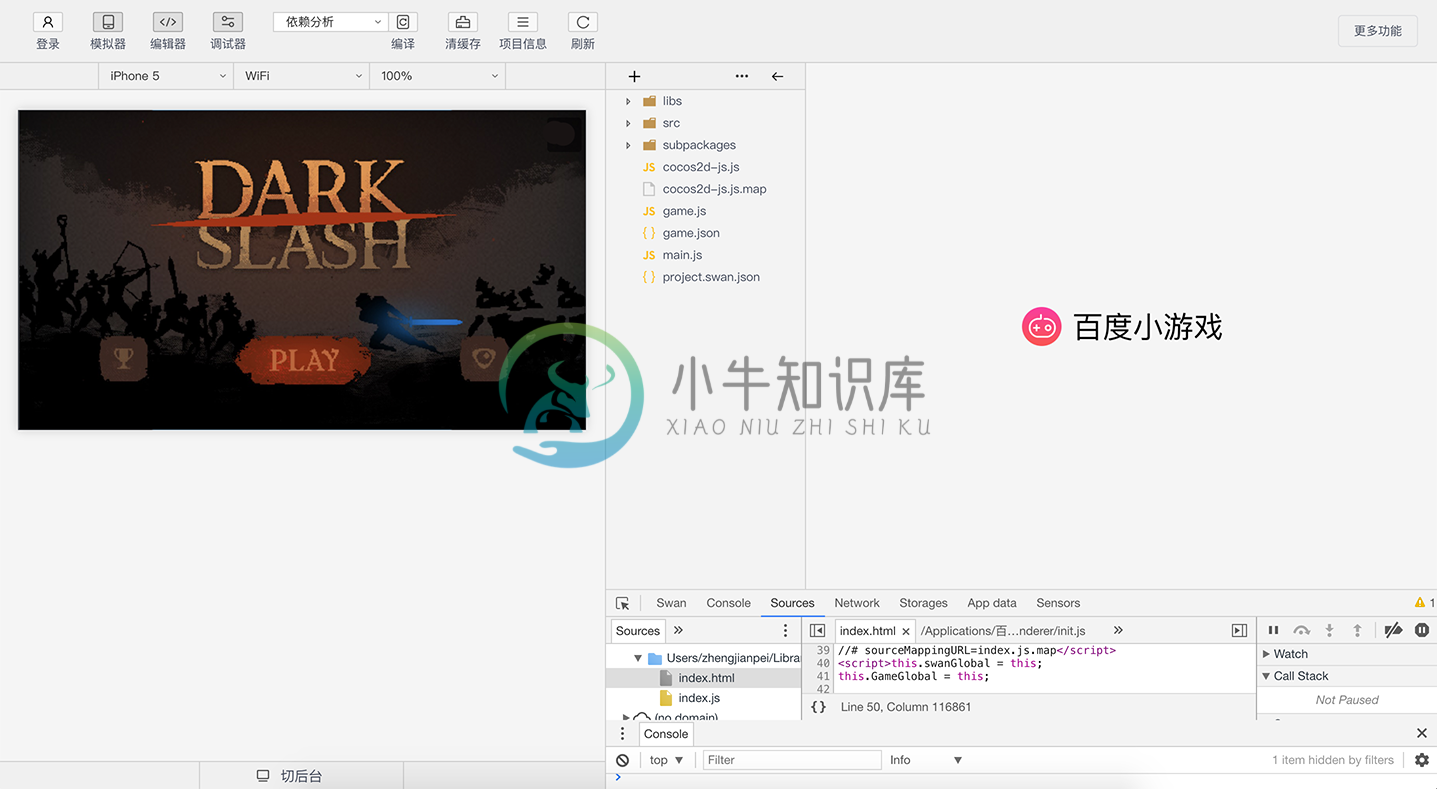Open the Info log level dropdown
The width and height of the screenshot is (1437, 789).
tap(926, 760)
